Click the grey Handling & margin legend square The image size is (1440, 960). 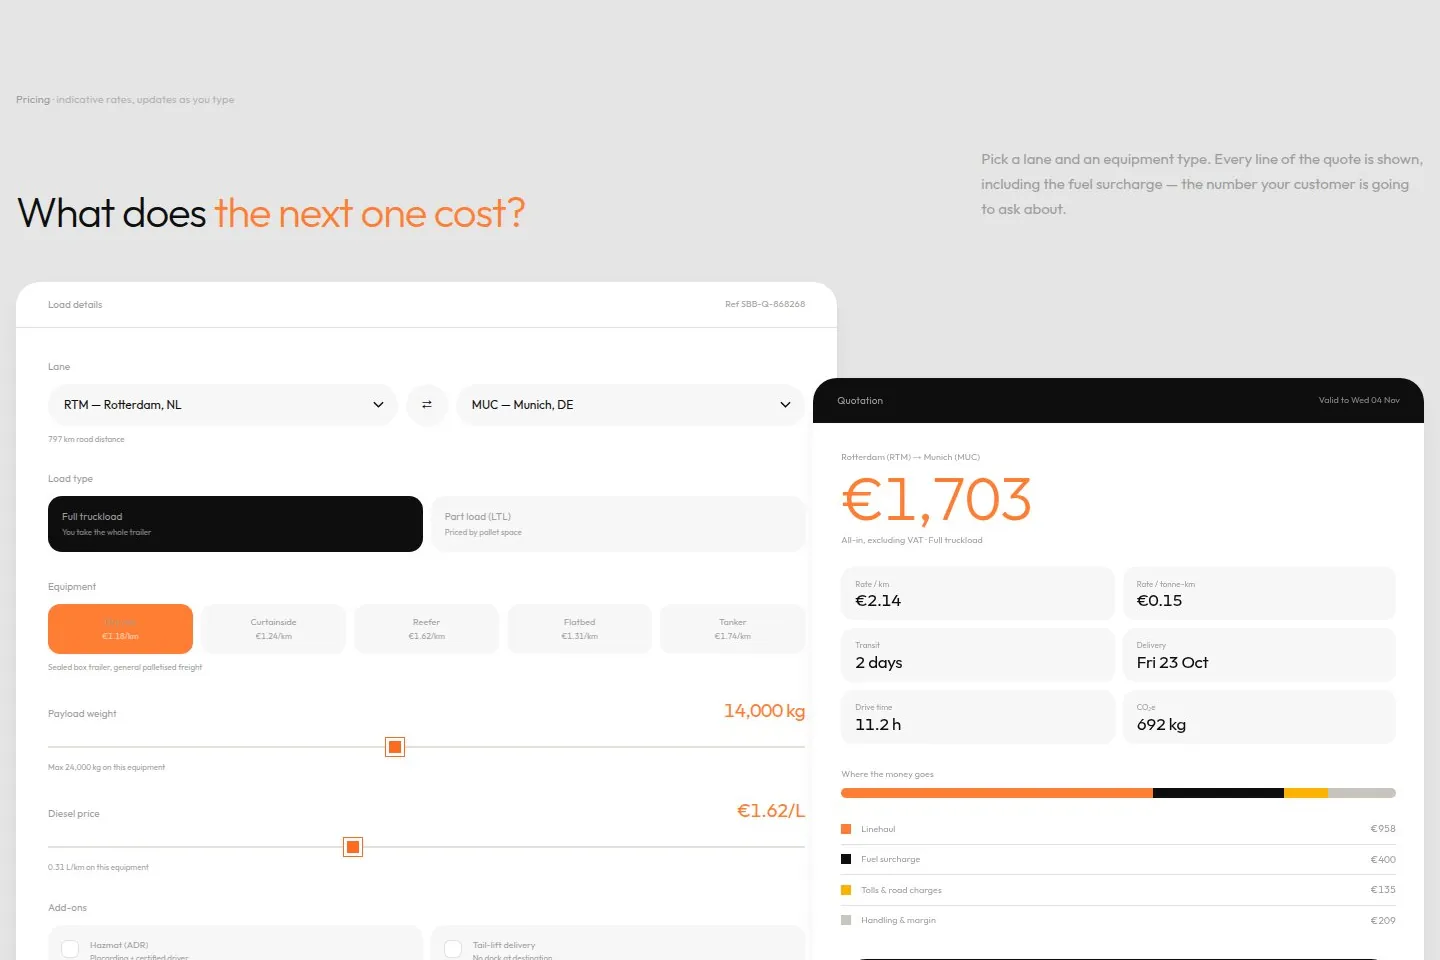(x=846, y=920)
